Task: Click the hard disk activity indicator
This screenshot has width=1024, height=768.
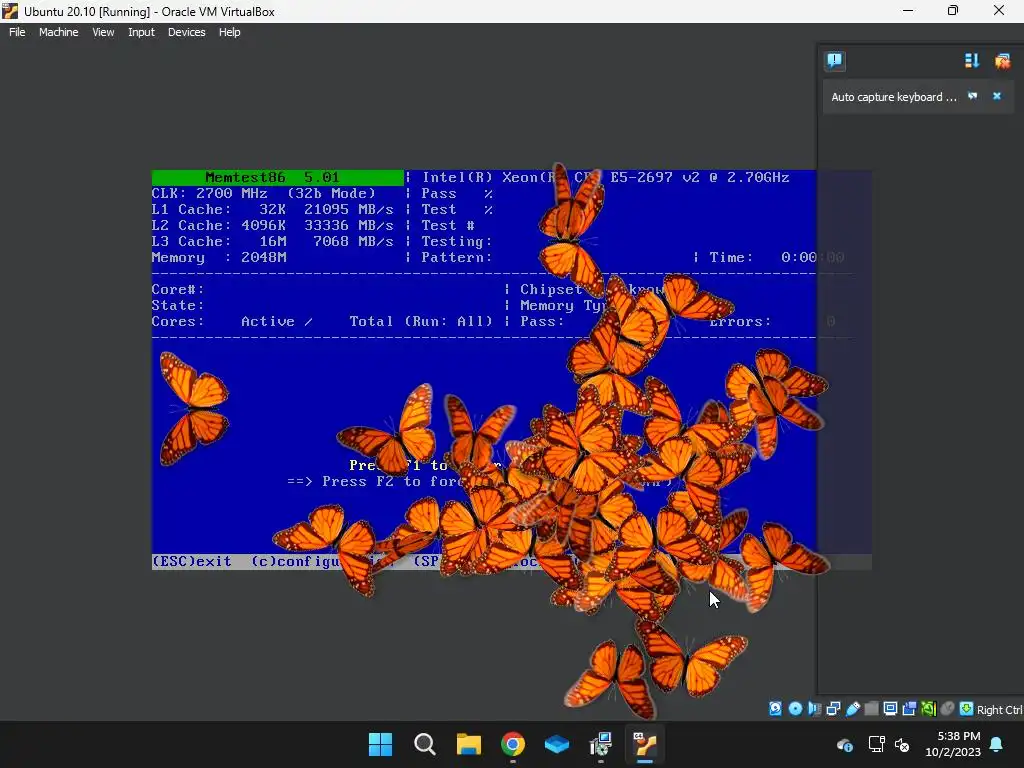Action: 775,709
